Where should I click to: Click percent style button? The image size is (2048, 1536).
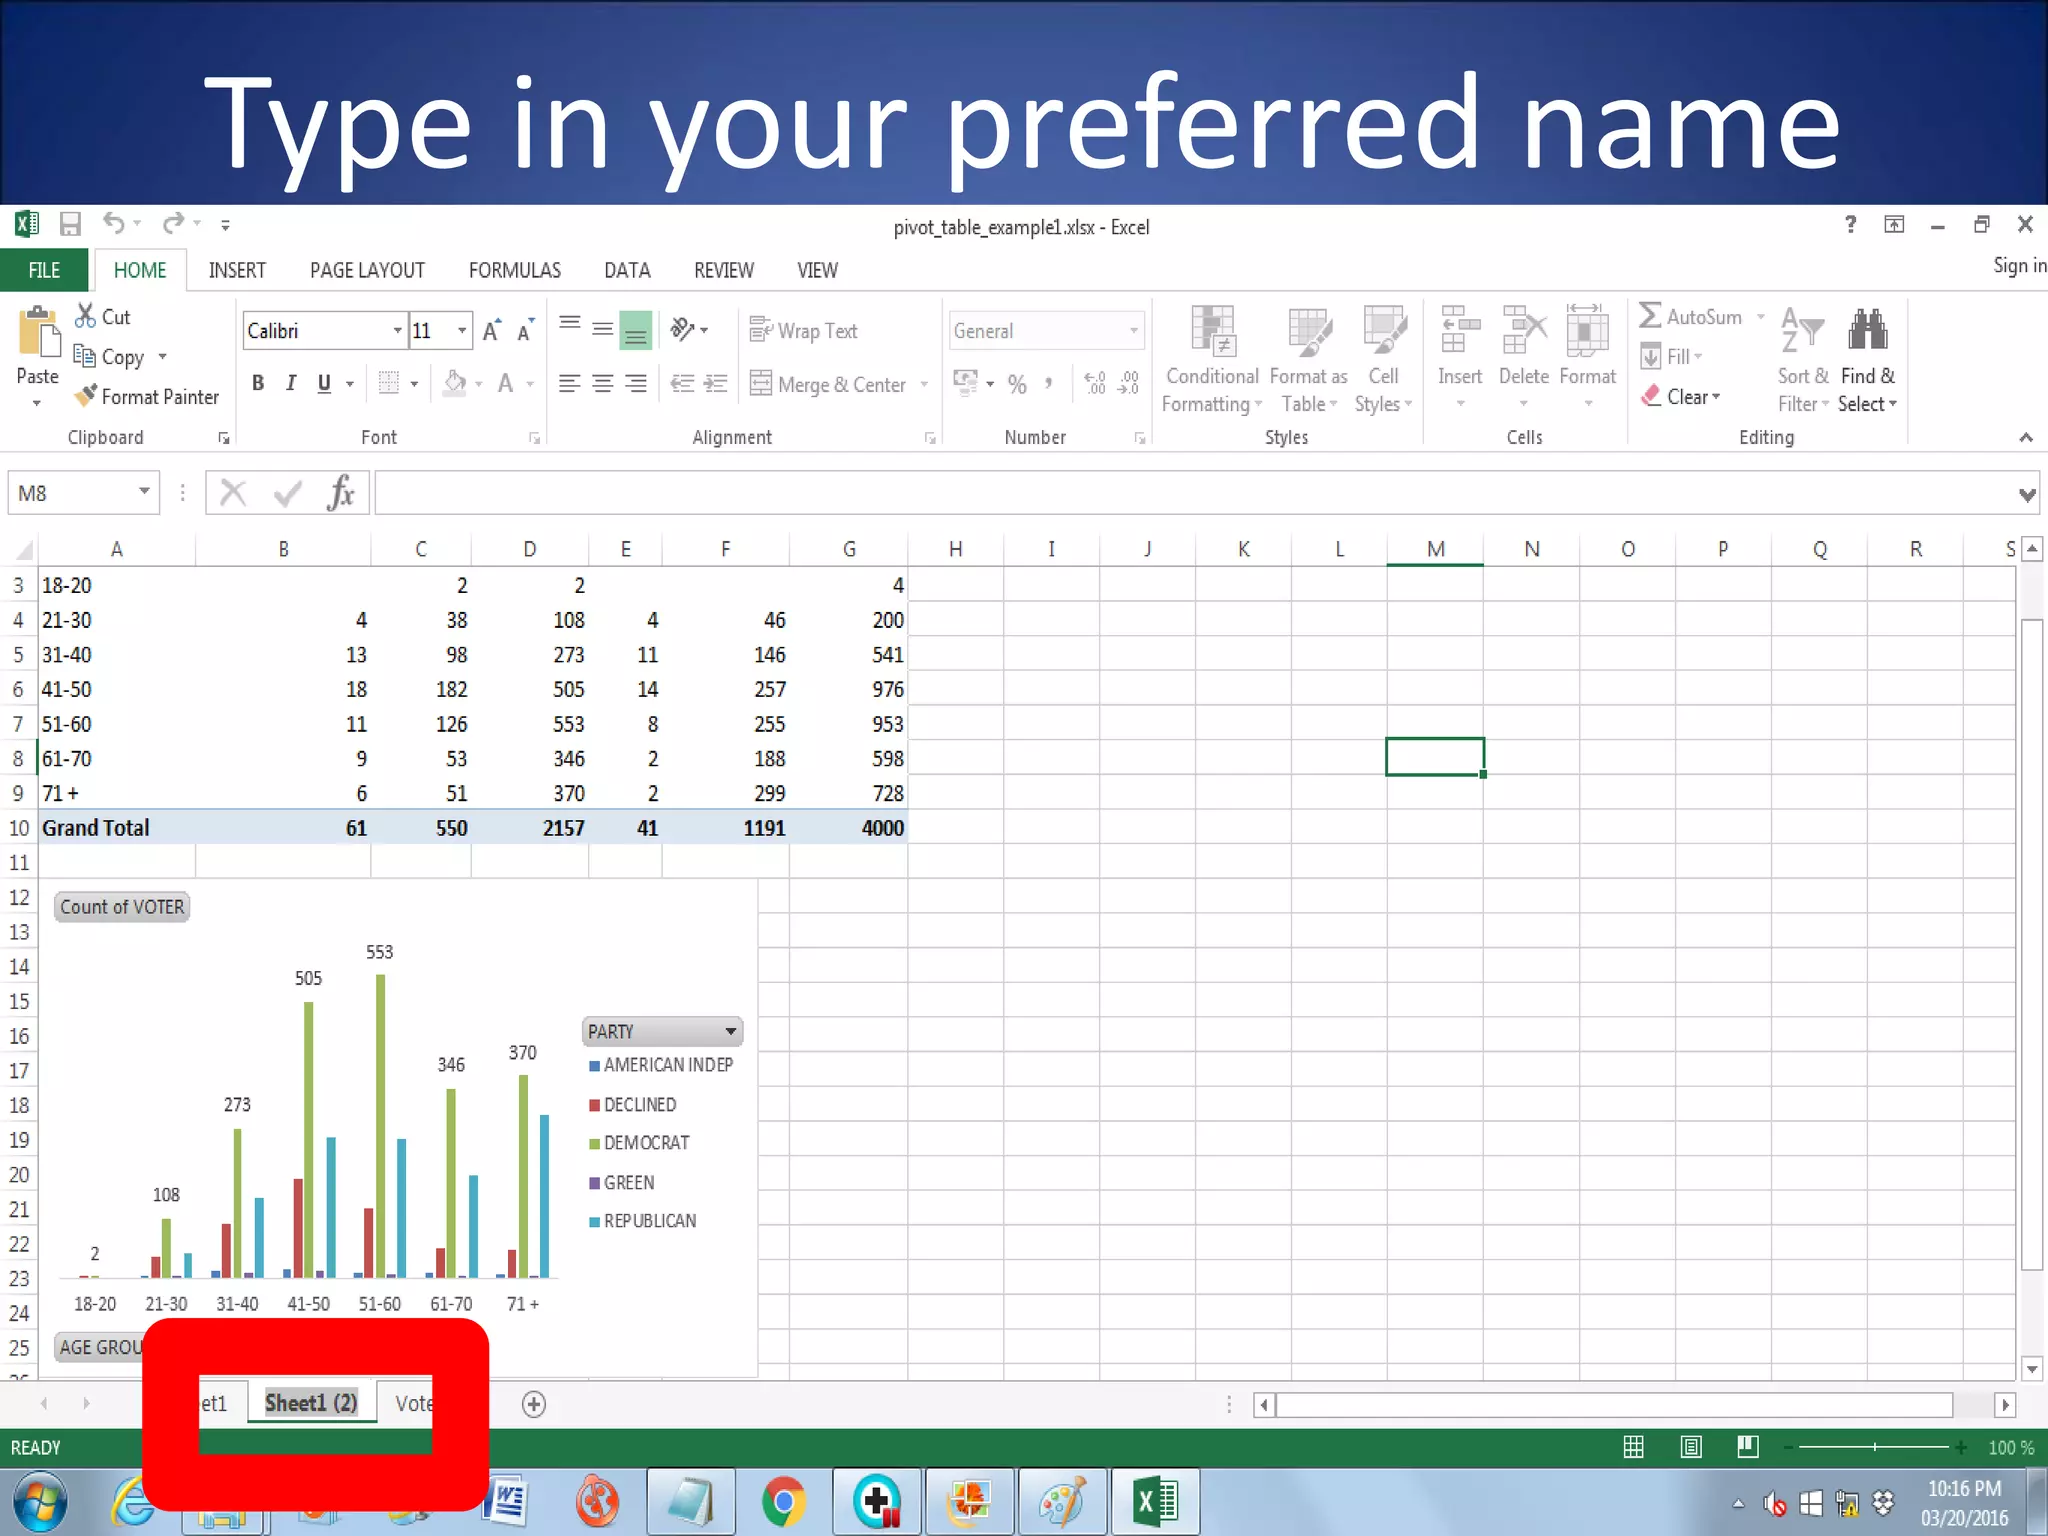(1017, 384)
